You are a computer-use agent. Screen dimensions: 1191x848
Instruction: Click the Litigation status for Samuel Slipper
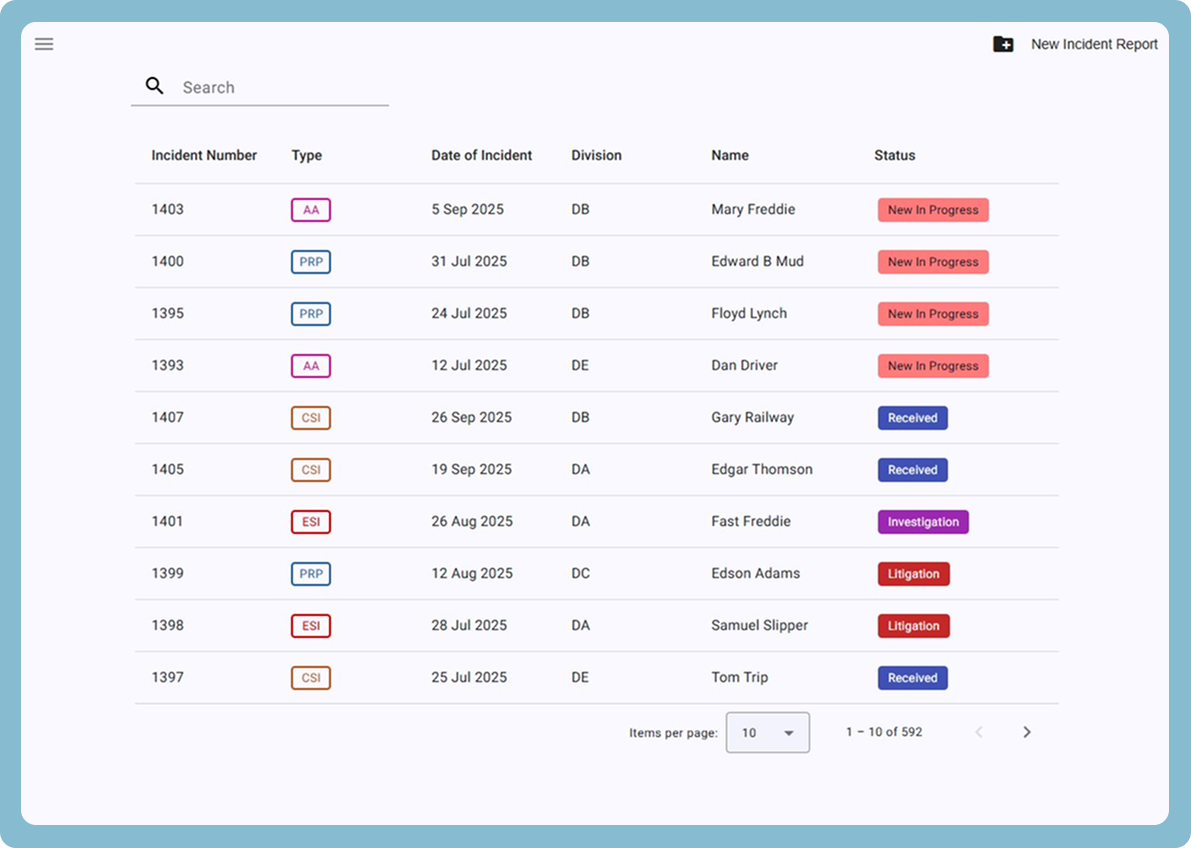click(x=913, y=626)
